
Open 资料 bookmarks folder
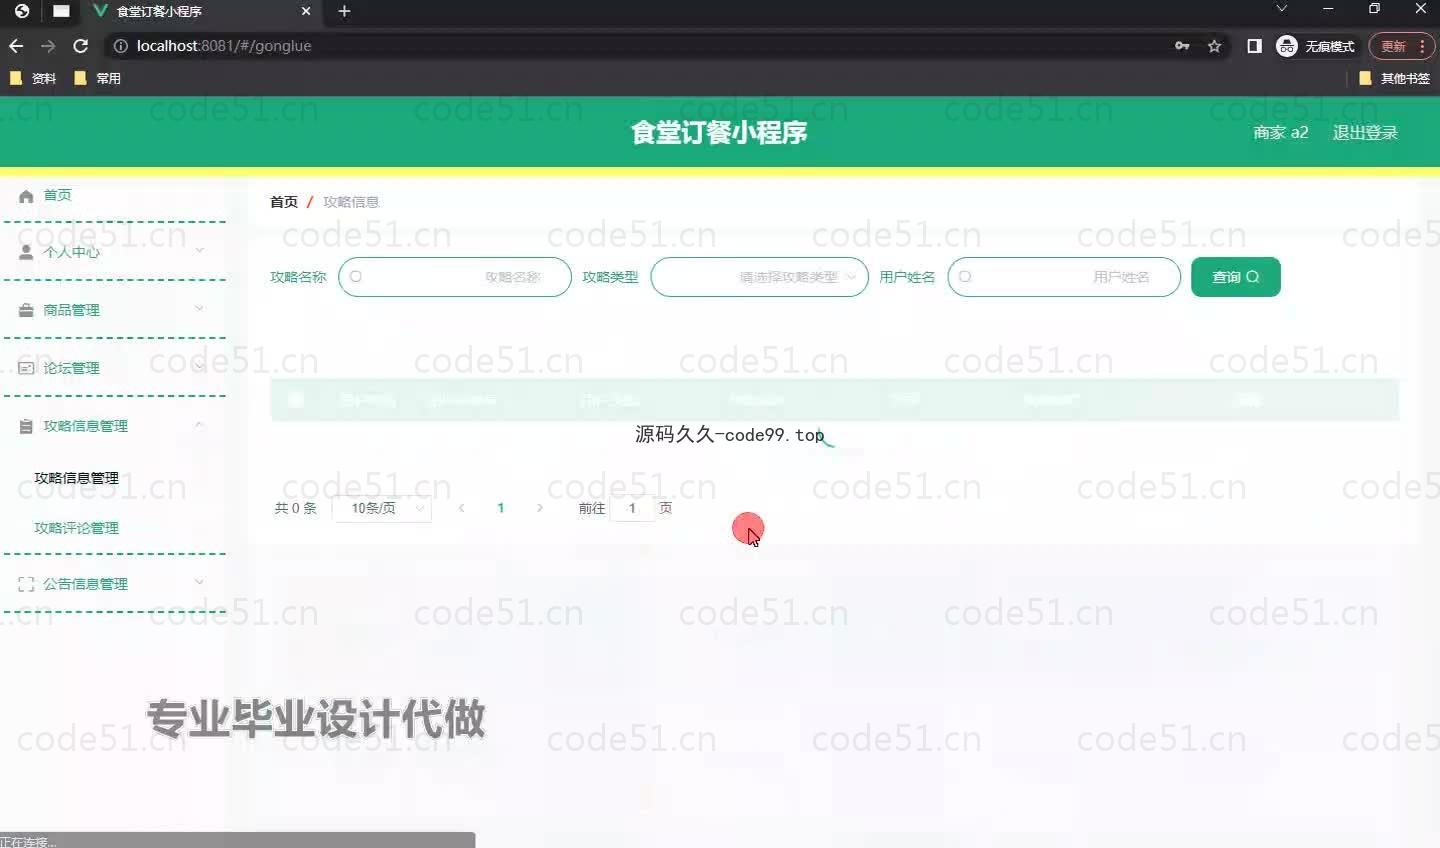[x=32, y=78]
